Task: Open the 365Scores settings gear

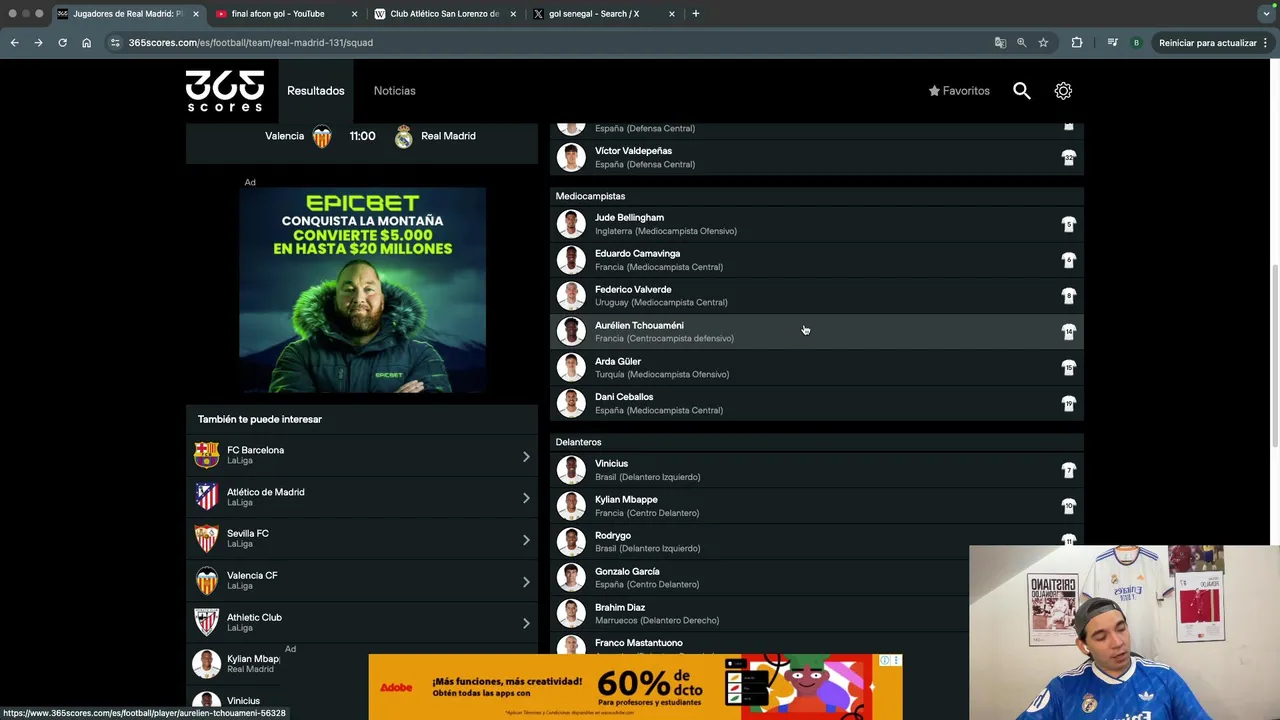Action: (1063, 91)
